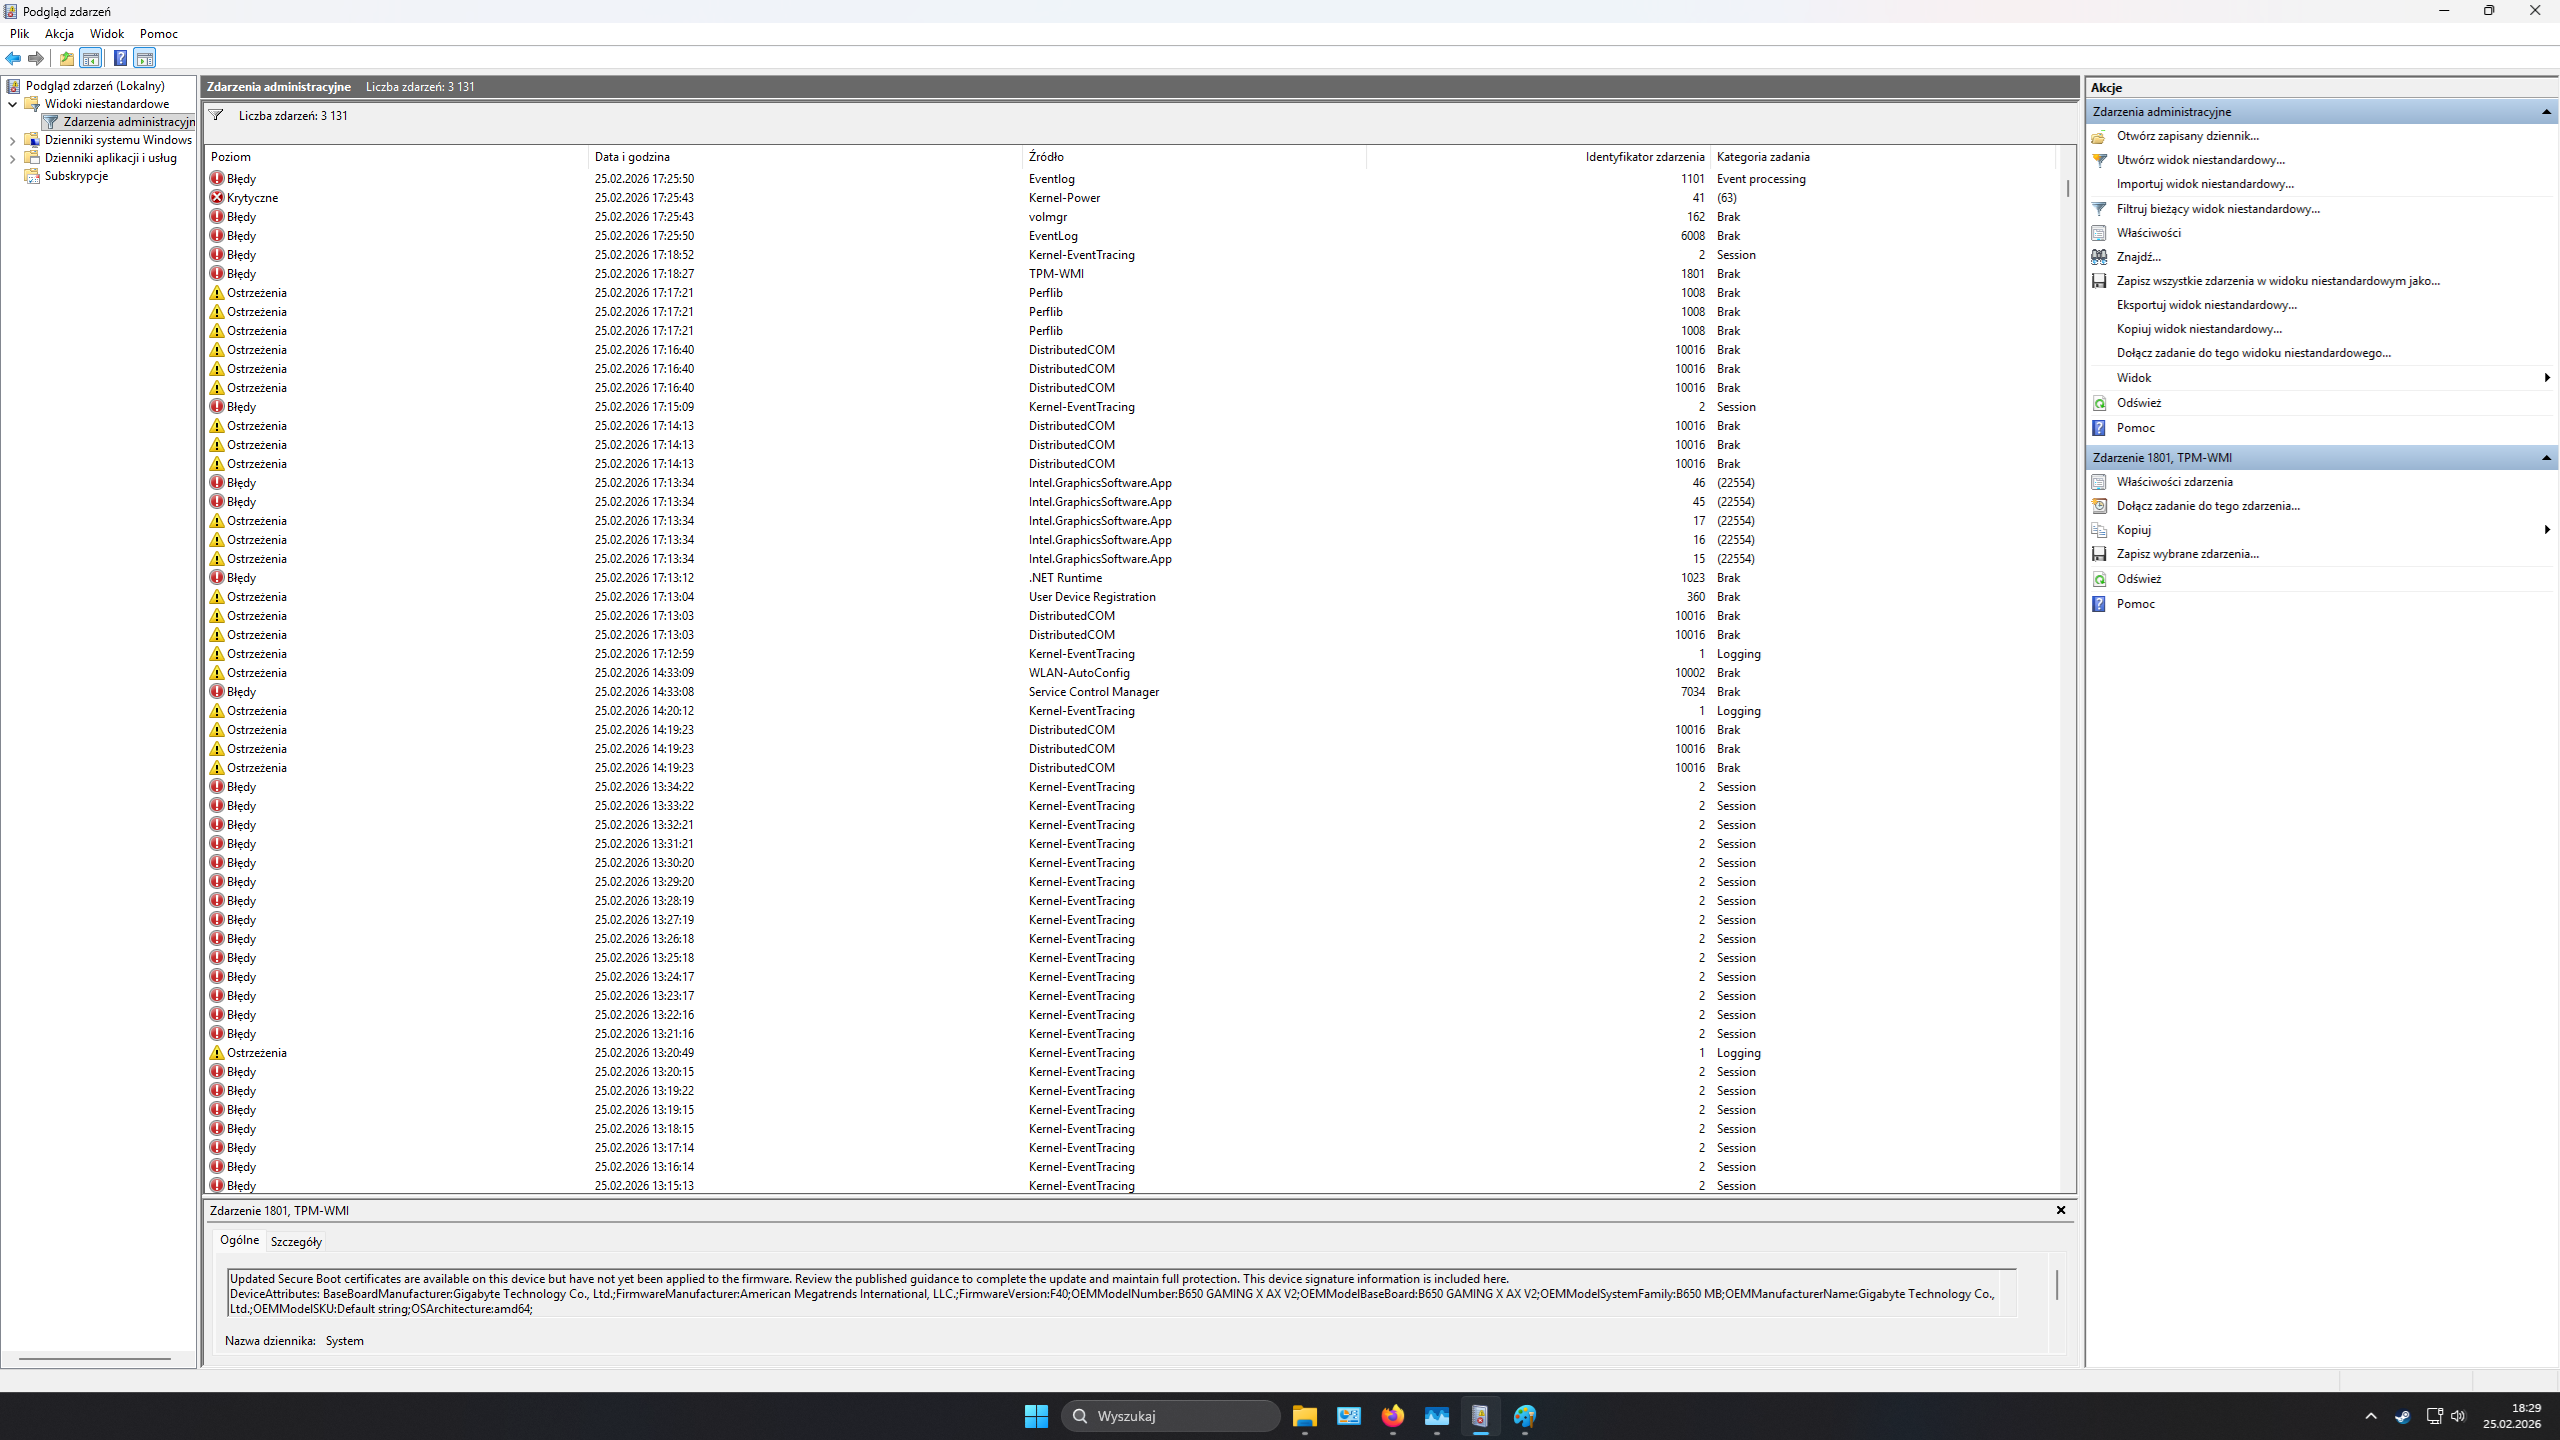Open the Widok submenu arrow in Akcje
This screenshot has width=2560, height=1440.
click(x=2546, y=378)
